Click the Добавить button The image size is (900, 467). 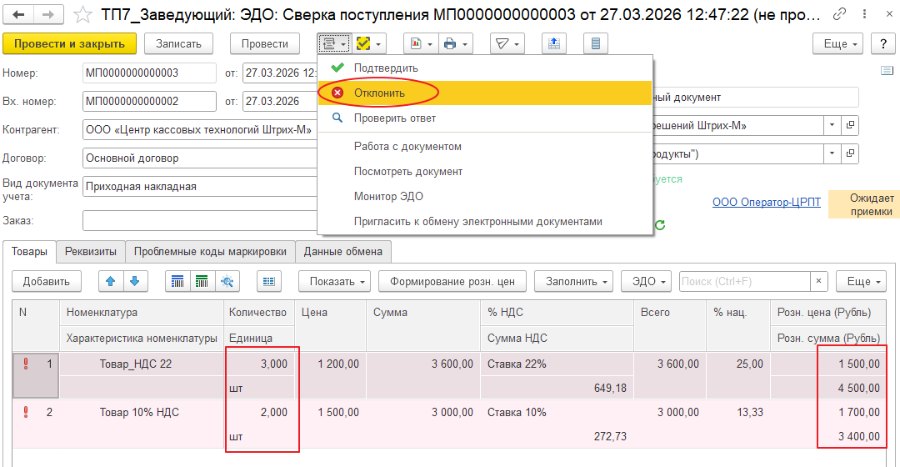tap(46, 281)
